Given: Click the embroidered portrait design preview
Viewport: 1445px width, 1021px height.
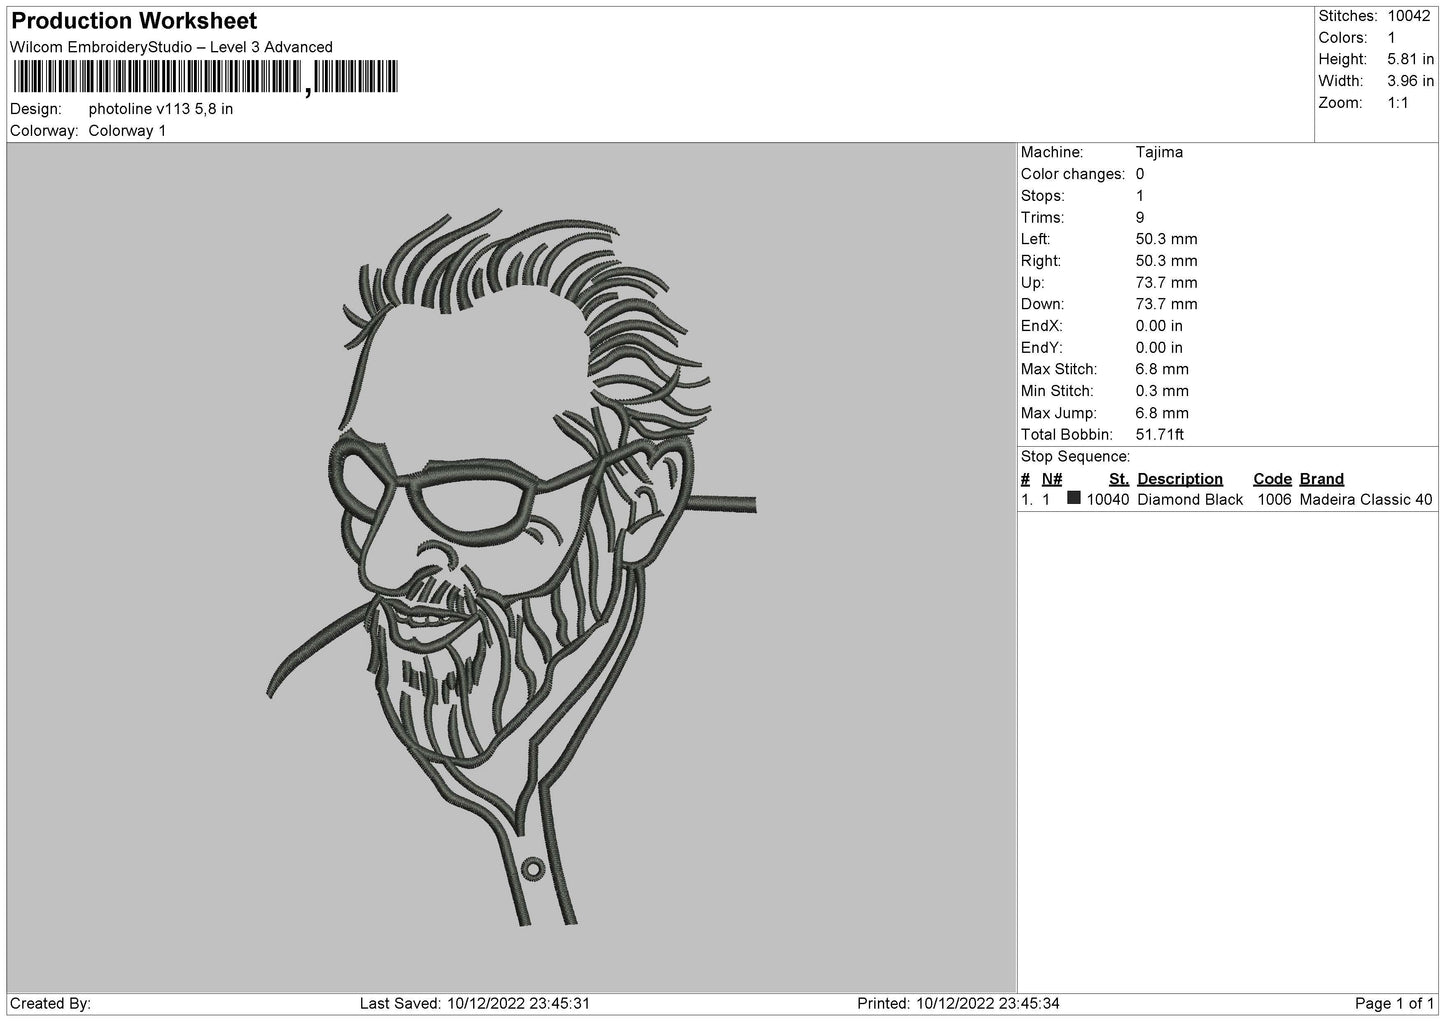Looking at the screenshot, I should (511, 567).
